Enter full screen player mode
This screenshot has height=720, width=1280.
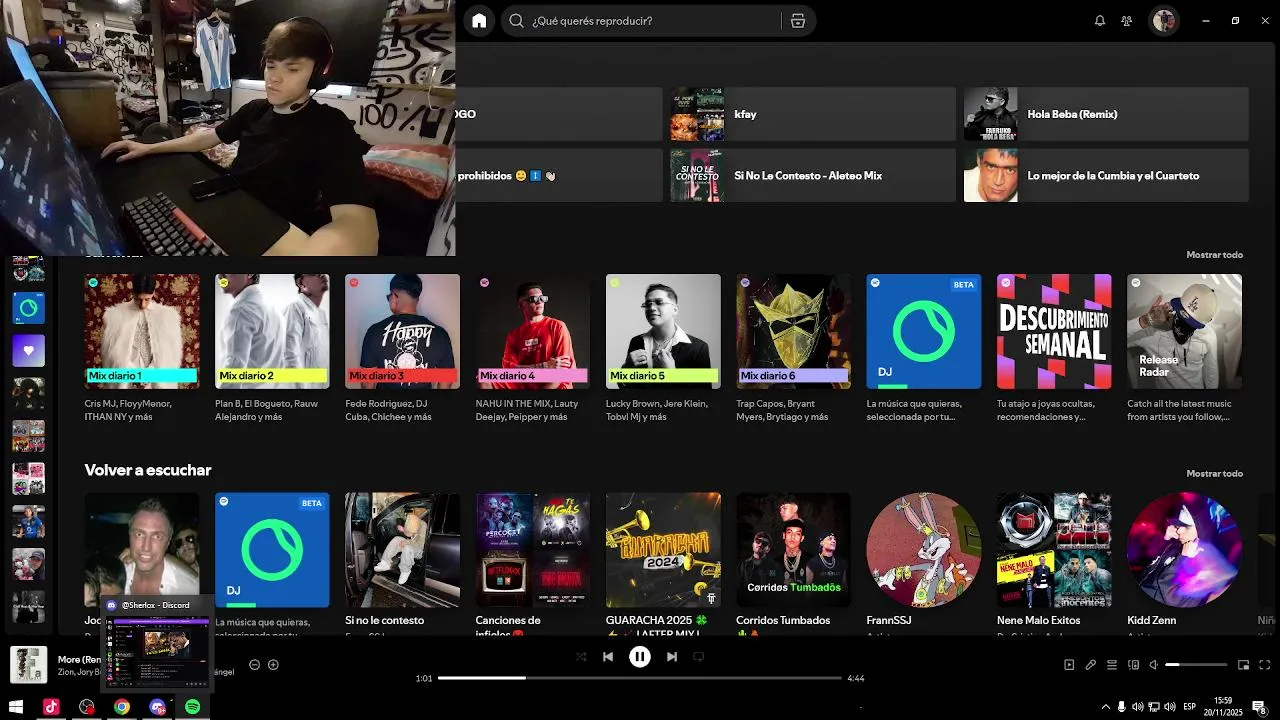coord(1265,665)
